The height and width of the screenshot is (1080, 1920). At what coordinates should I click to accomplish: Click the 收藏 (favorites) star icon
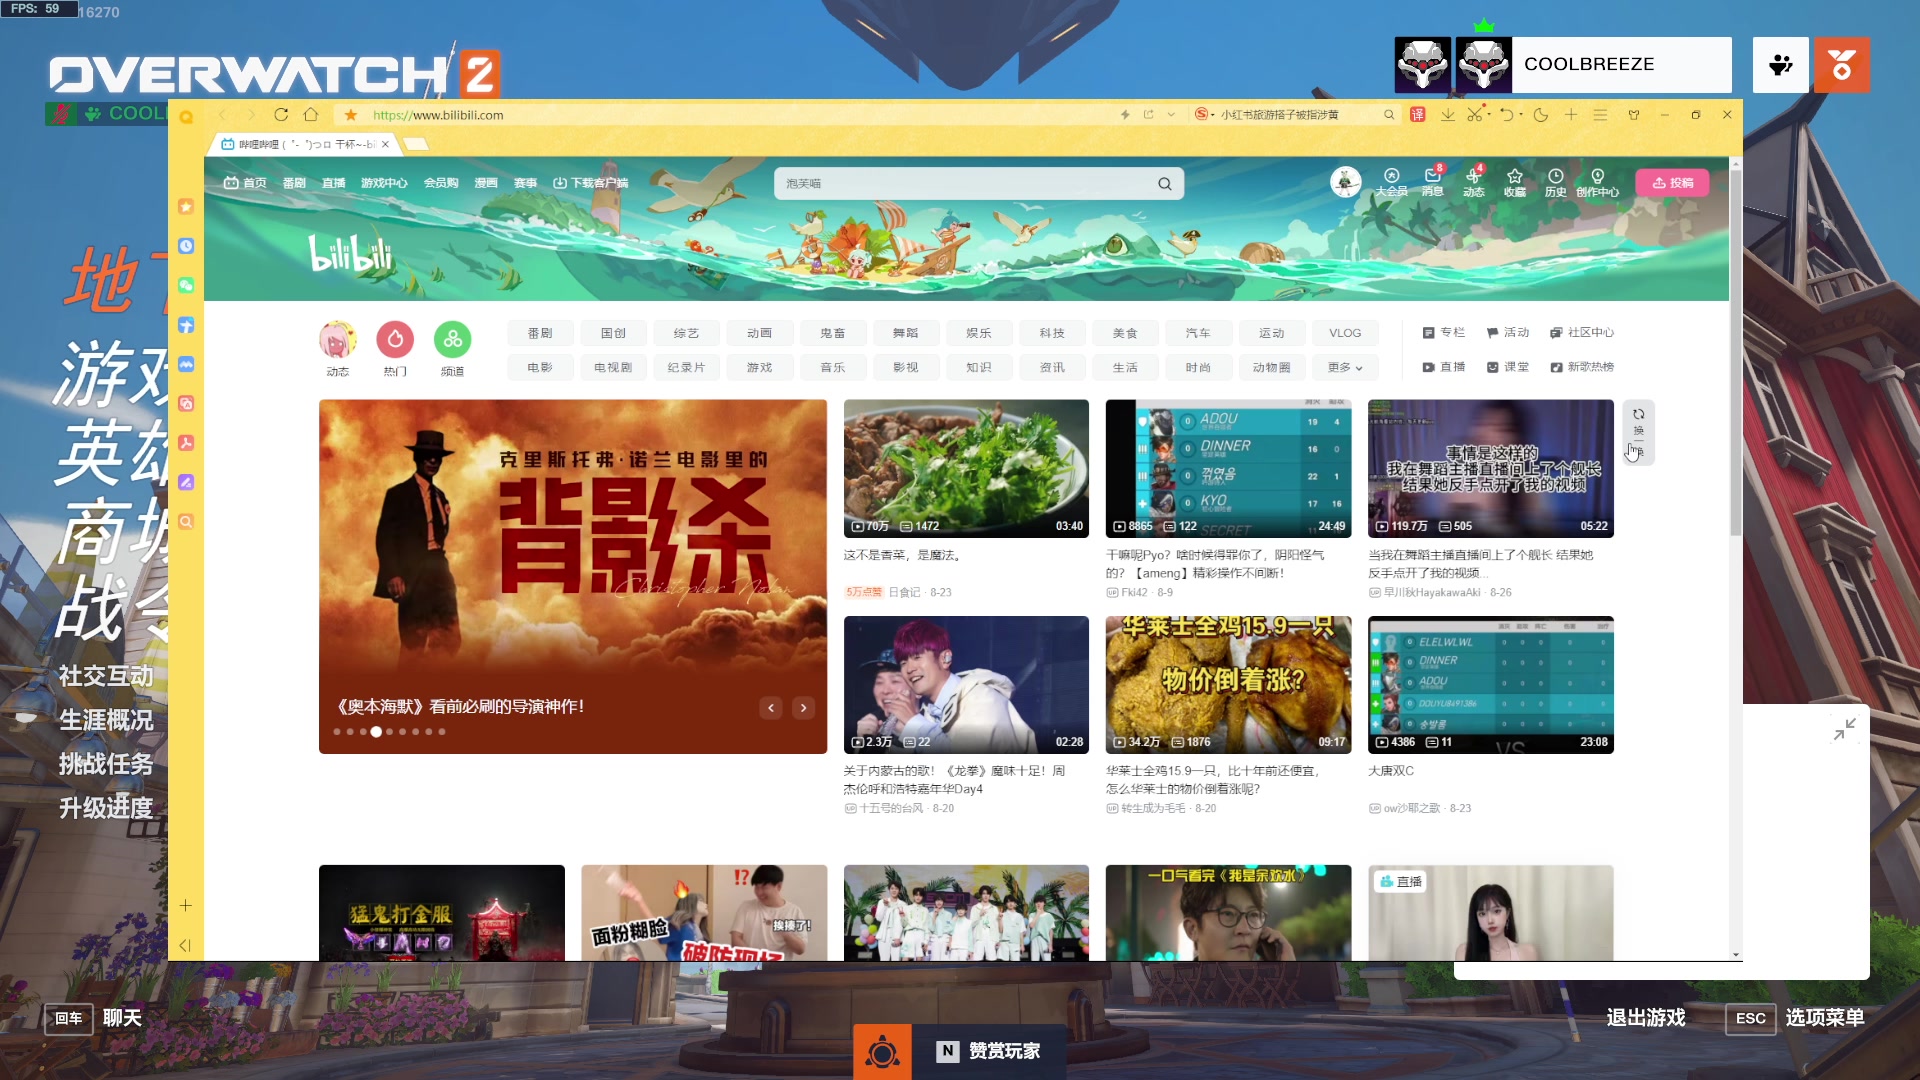pos(1514,176)
